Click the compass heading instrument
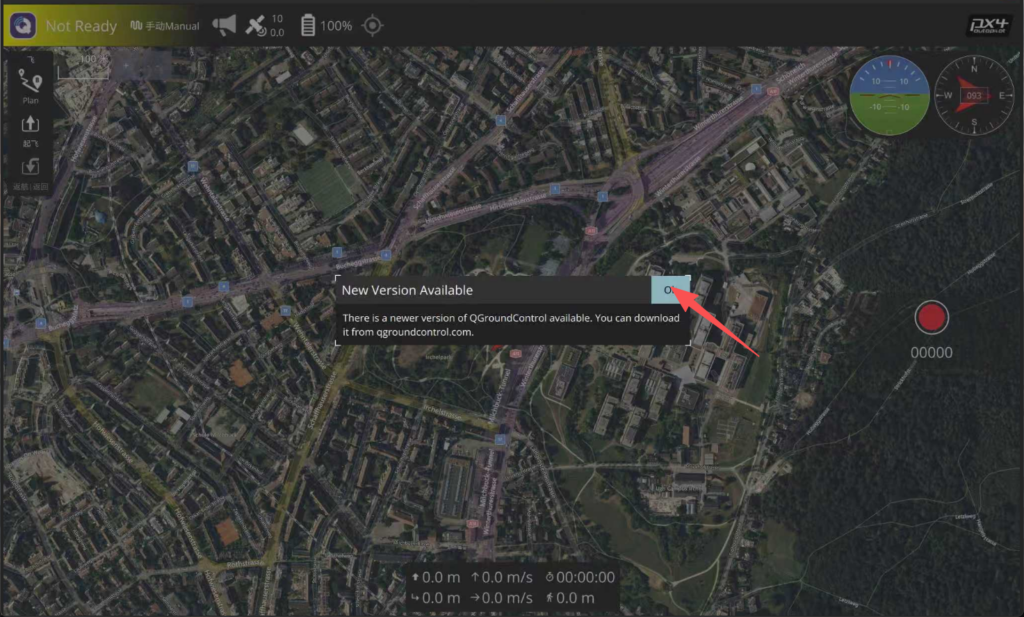The height and width of the screenshot is (617, 1024). coord(973,95)
